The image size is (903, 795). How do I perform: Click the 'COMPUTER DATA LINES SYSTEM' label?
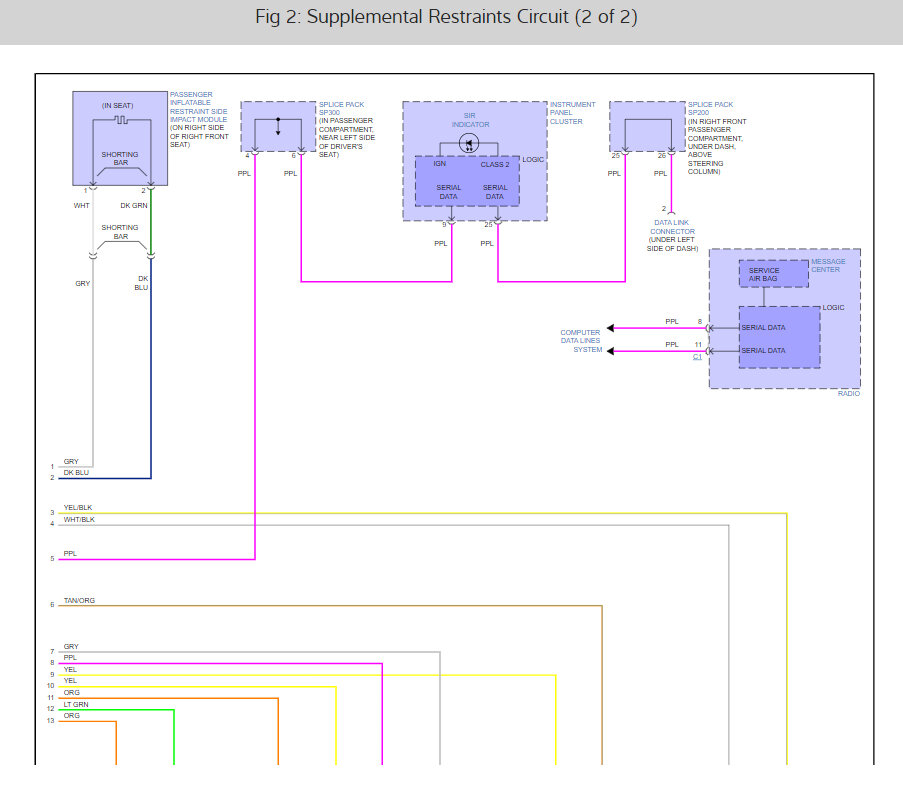pyautogui.click(x=581, y=341)
